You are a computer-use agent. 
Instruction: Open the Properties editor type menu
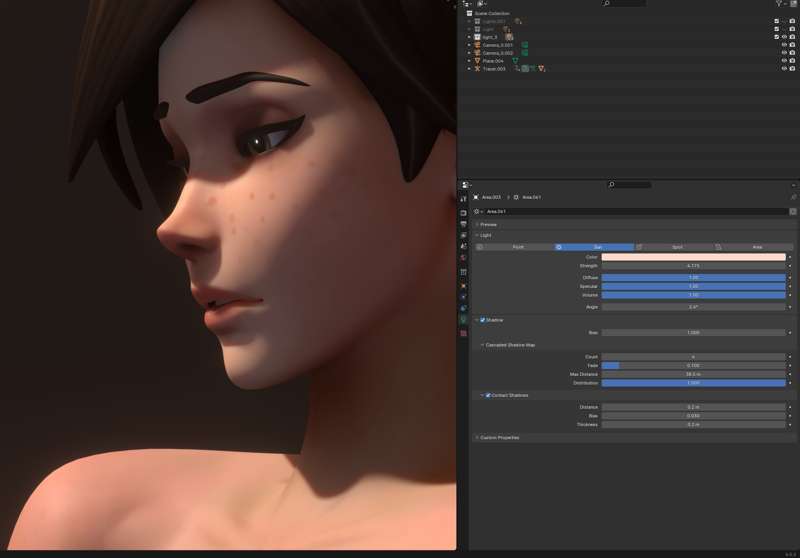[x=466, y=185]
